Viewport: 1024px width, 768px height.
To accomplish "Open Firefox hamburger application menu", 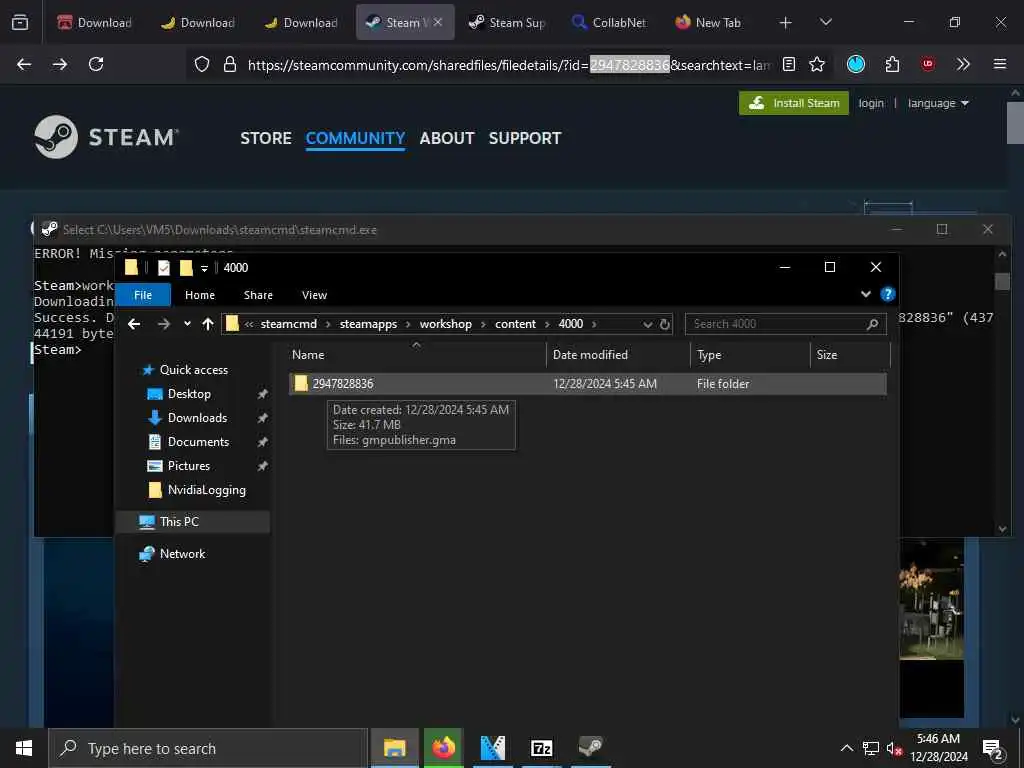I will (x=999, y=64).
